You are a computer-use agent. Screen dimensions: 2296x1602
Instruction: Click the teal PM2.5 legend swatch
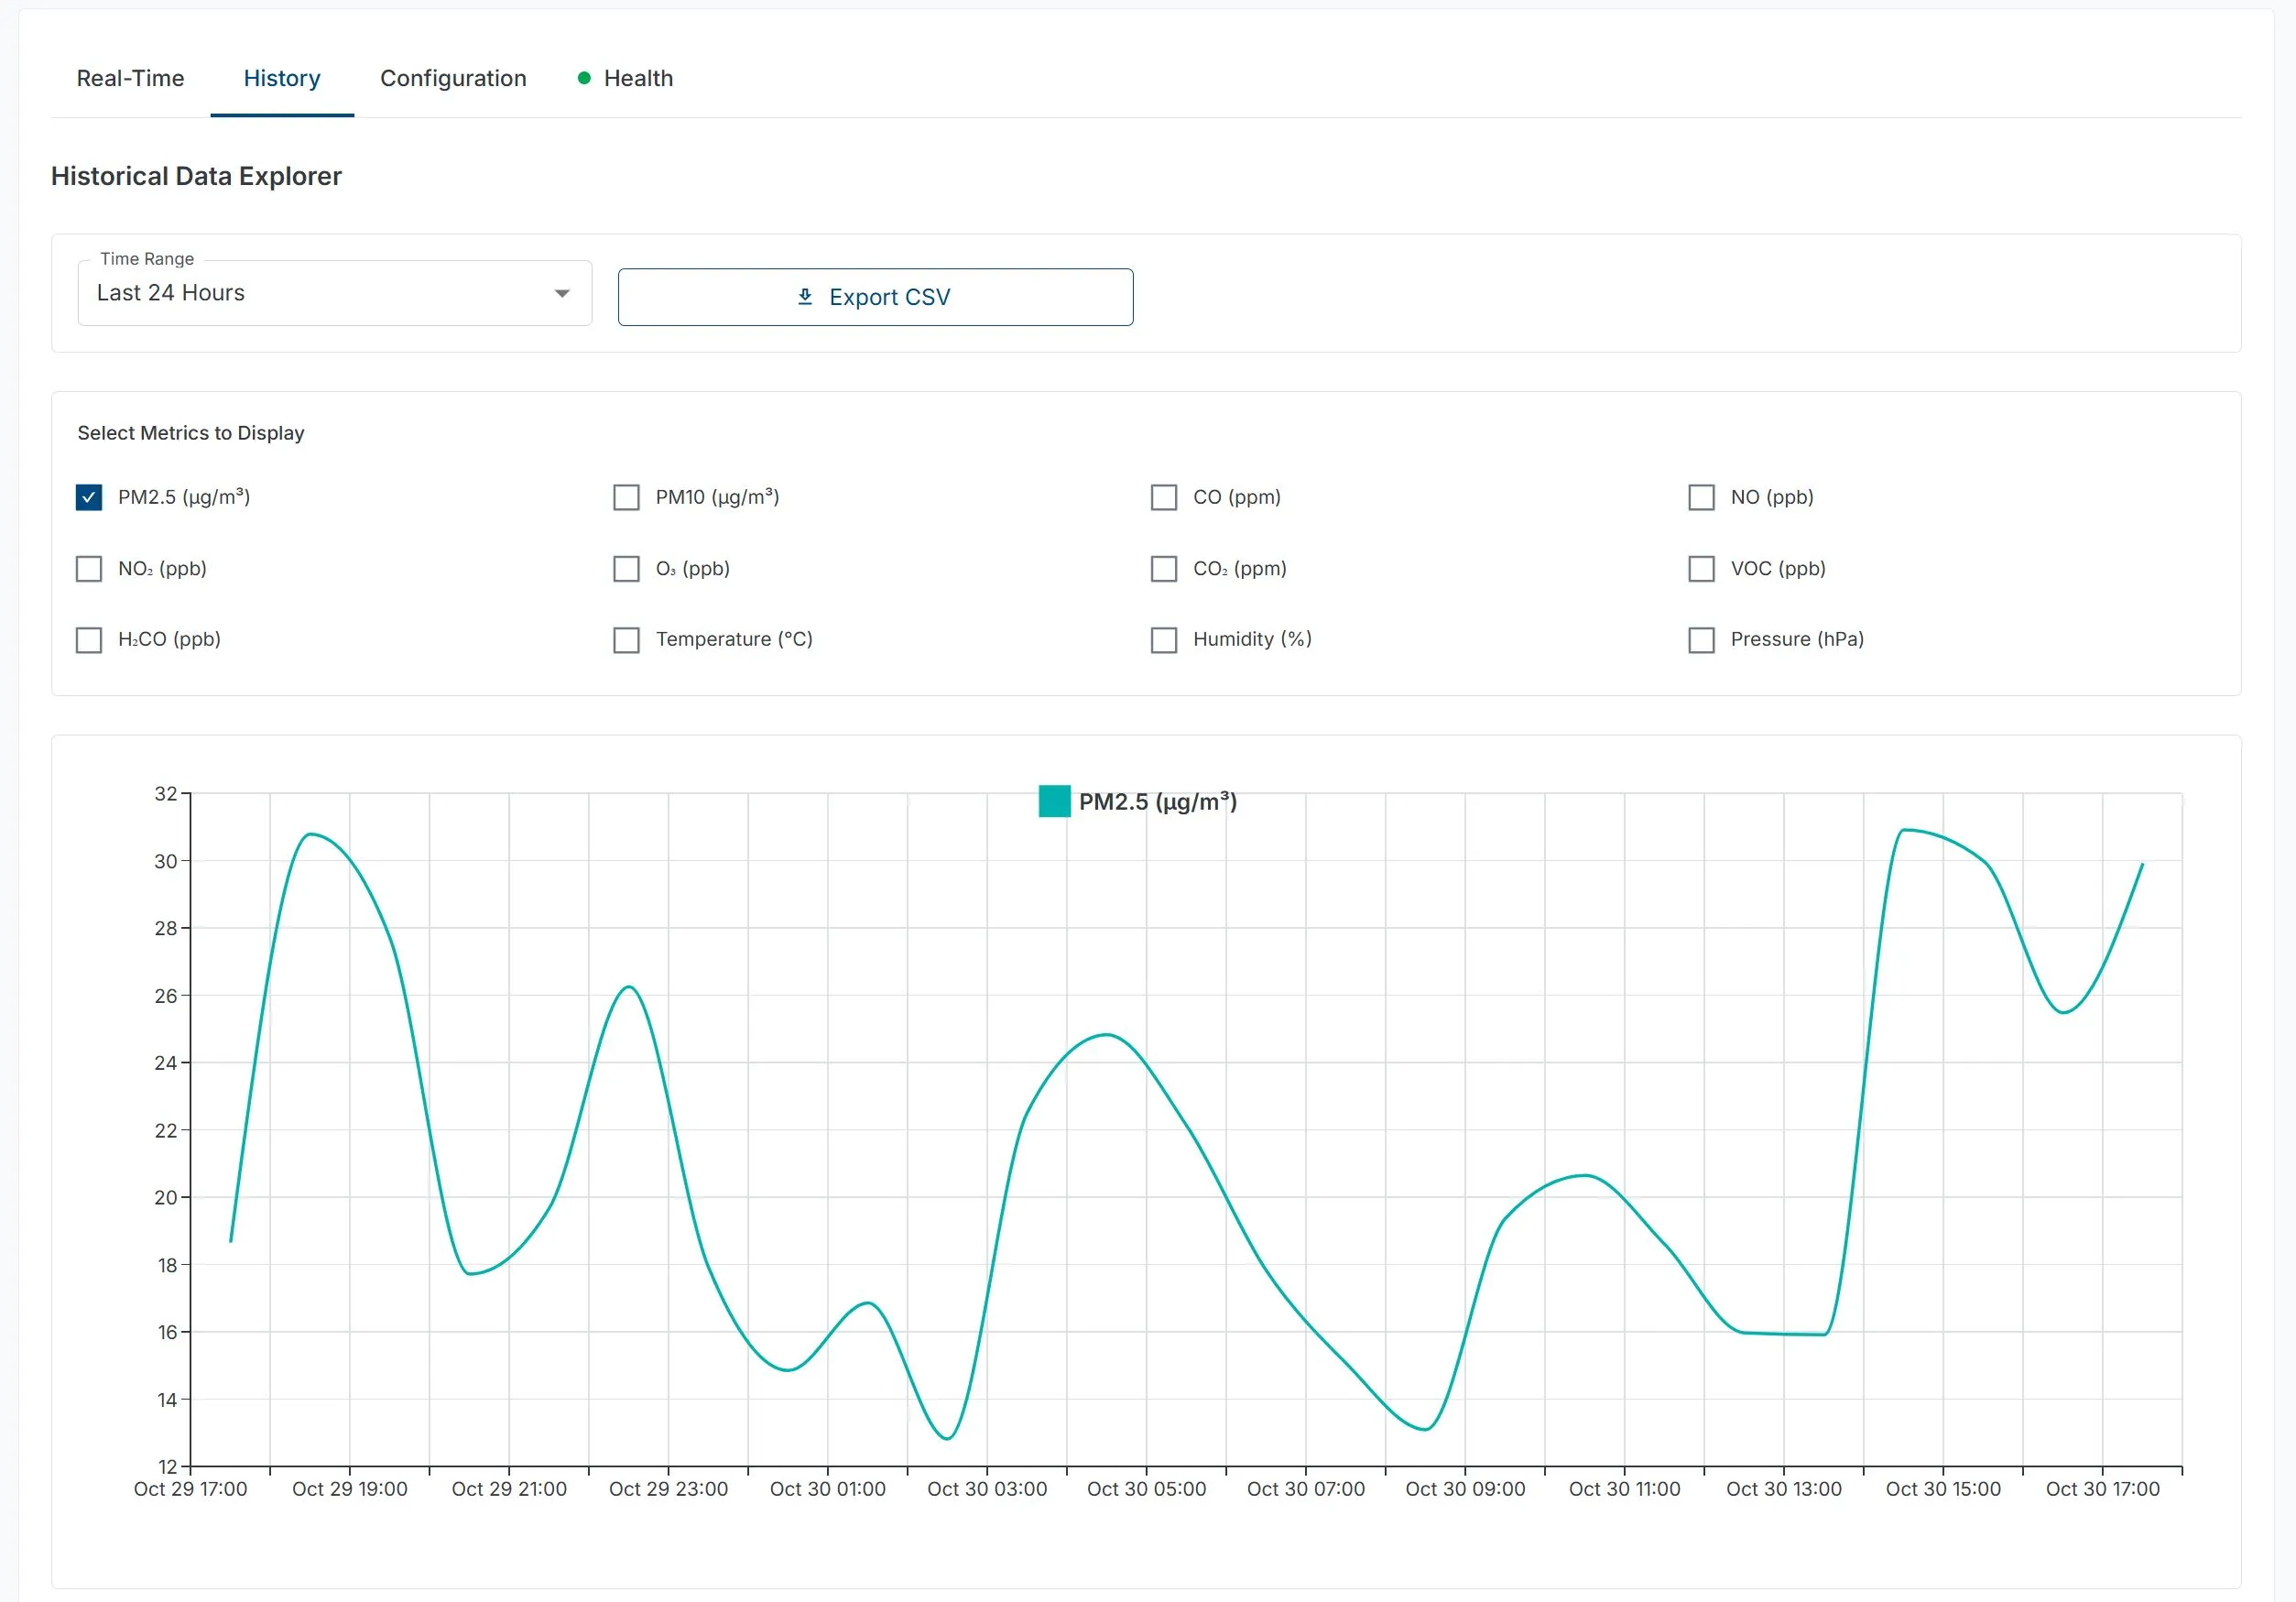tap(1054, 801)
